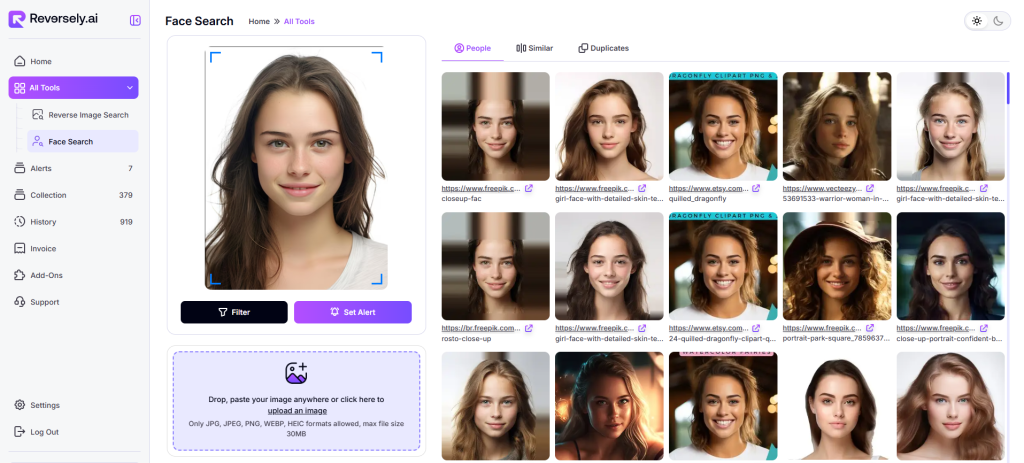Click the results panel vertical scrollbar

click(x=1008, y=90)
